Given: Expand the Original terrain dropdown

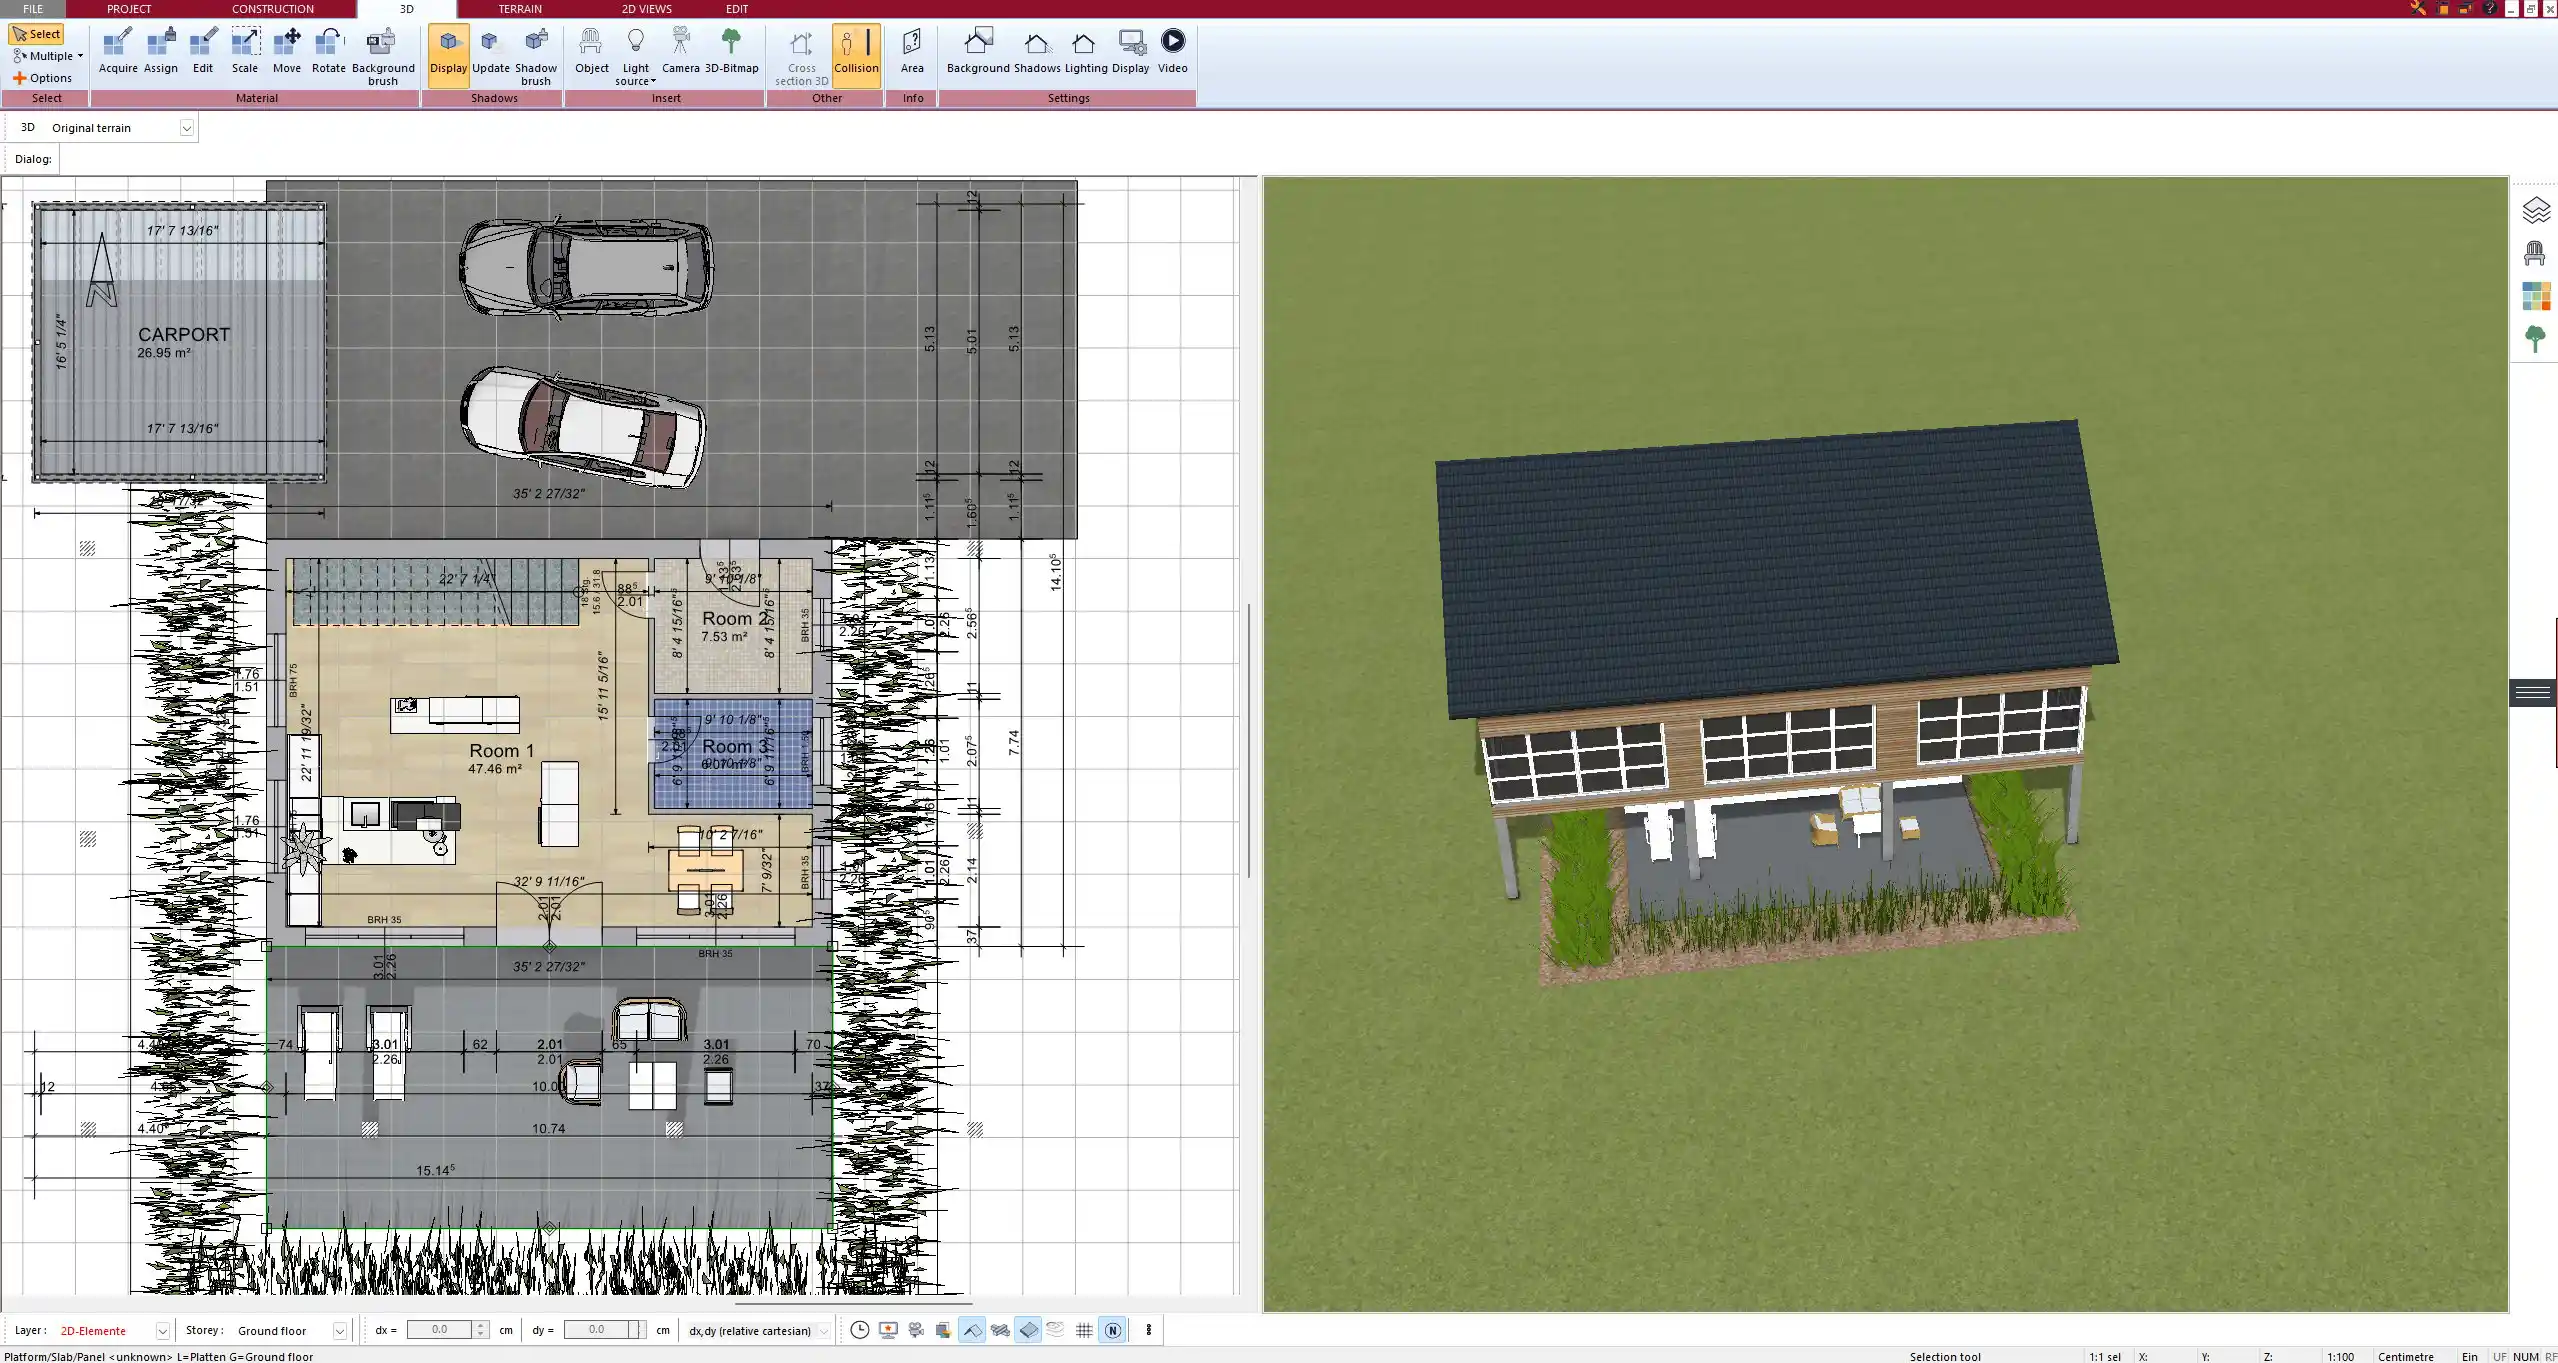Looking at the screenshot, I should pyautogui.click(x=186, y=128).
